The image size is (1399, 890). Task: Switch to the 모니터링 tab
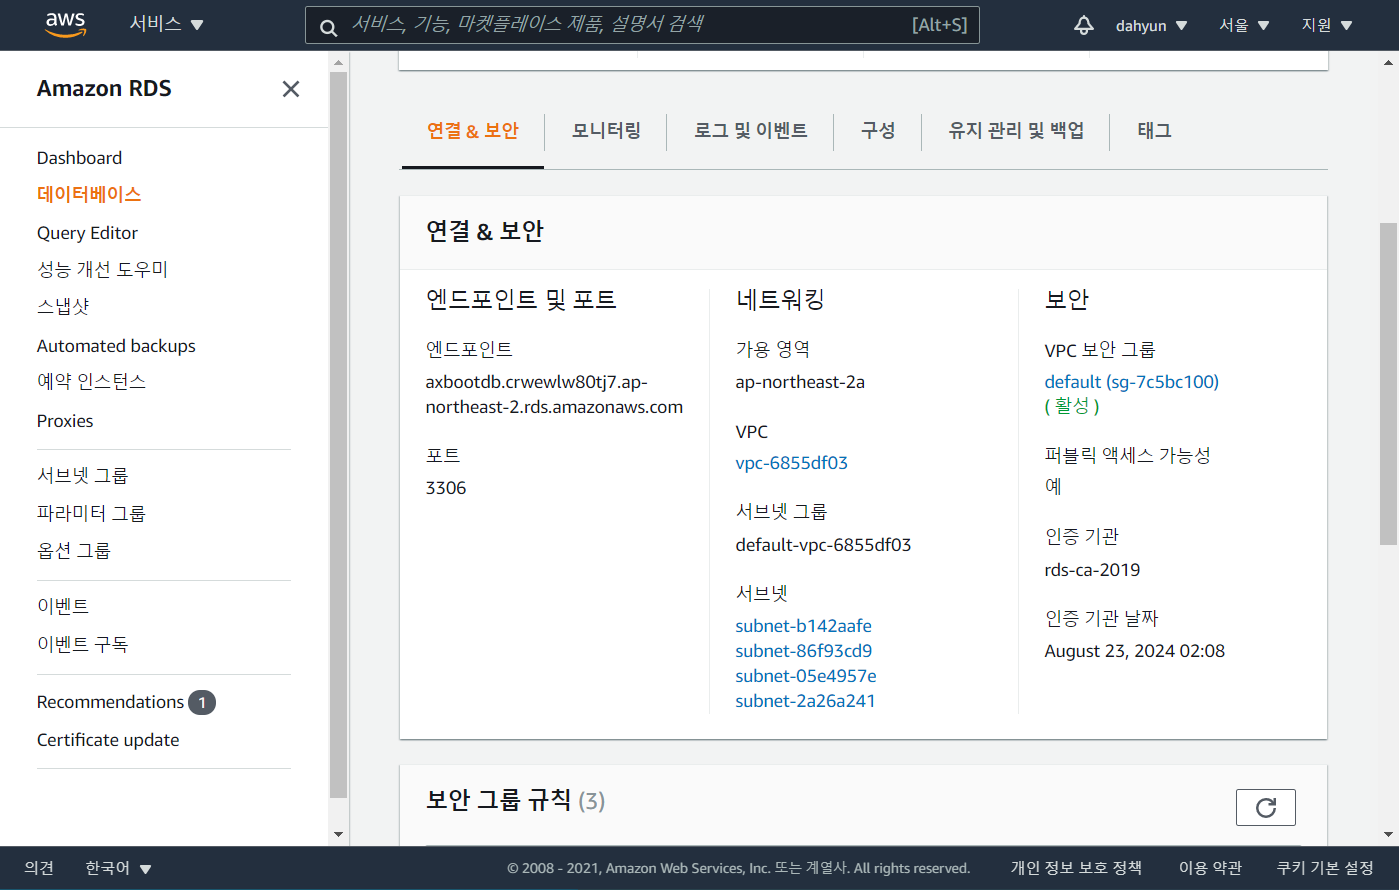[x=606, y=131]
